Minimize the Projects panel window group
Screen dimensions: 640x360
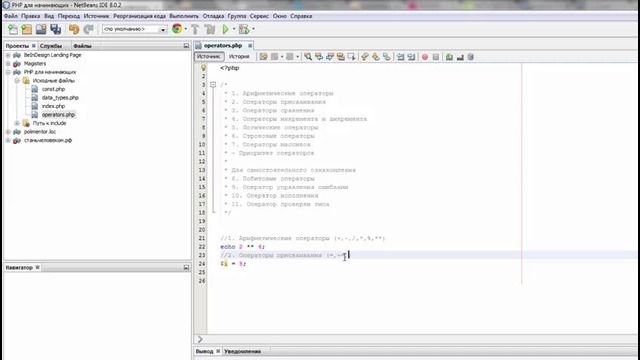[186, 46]
